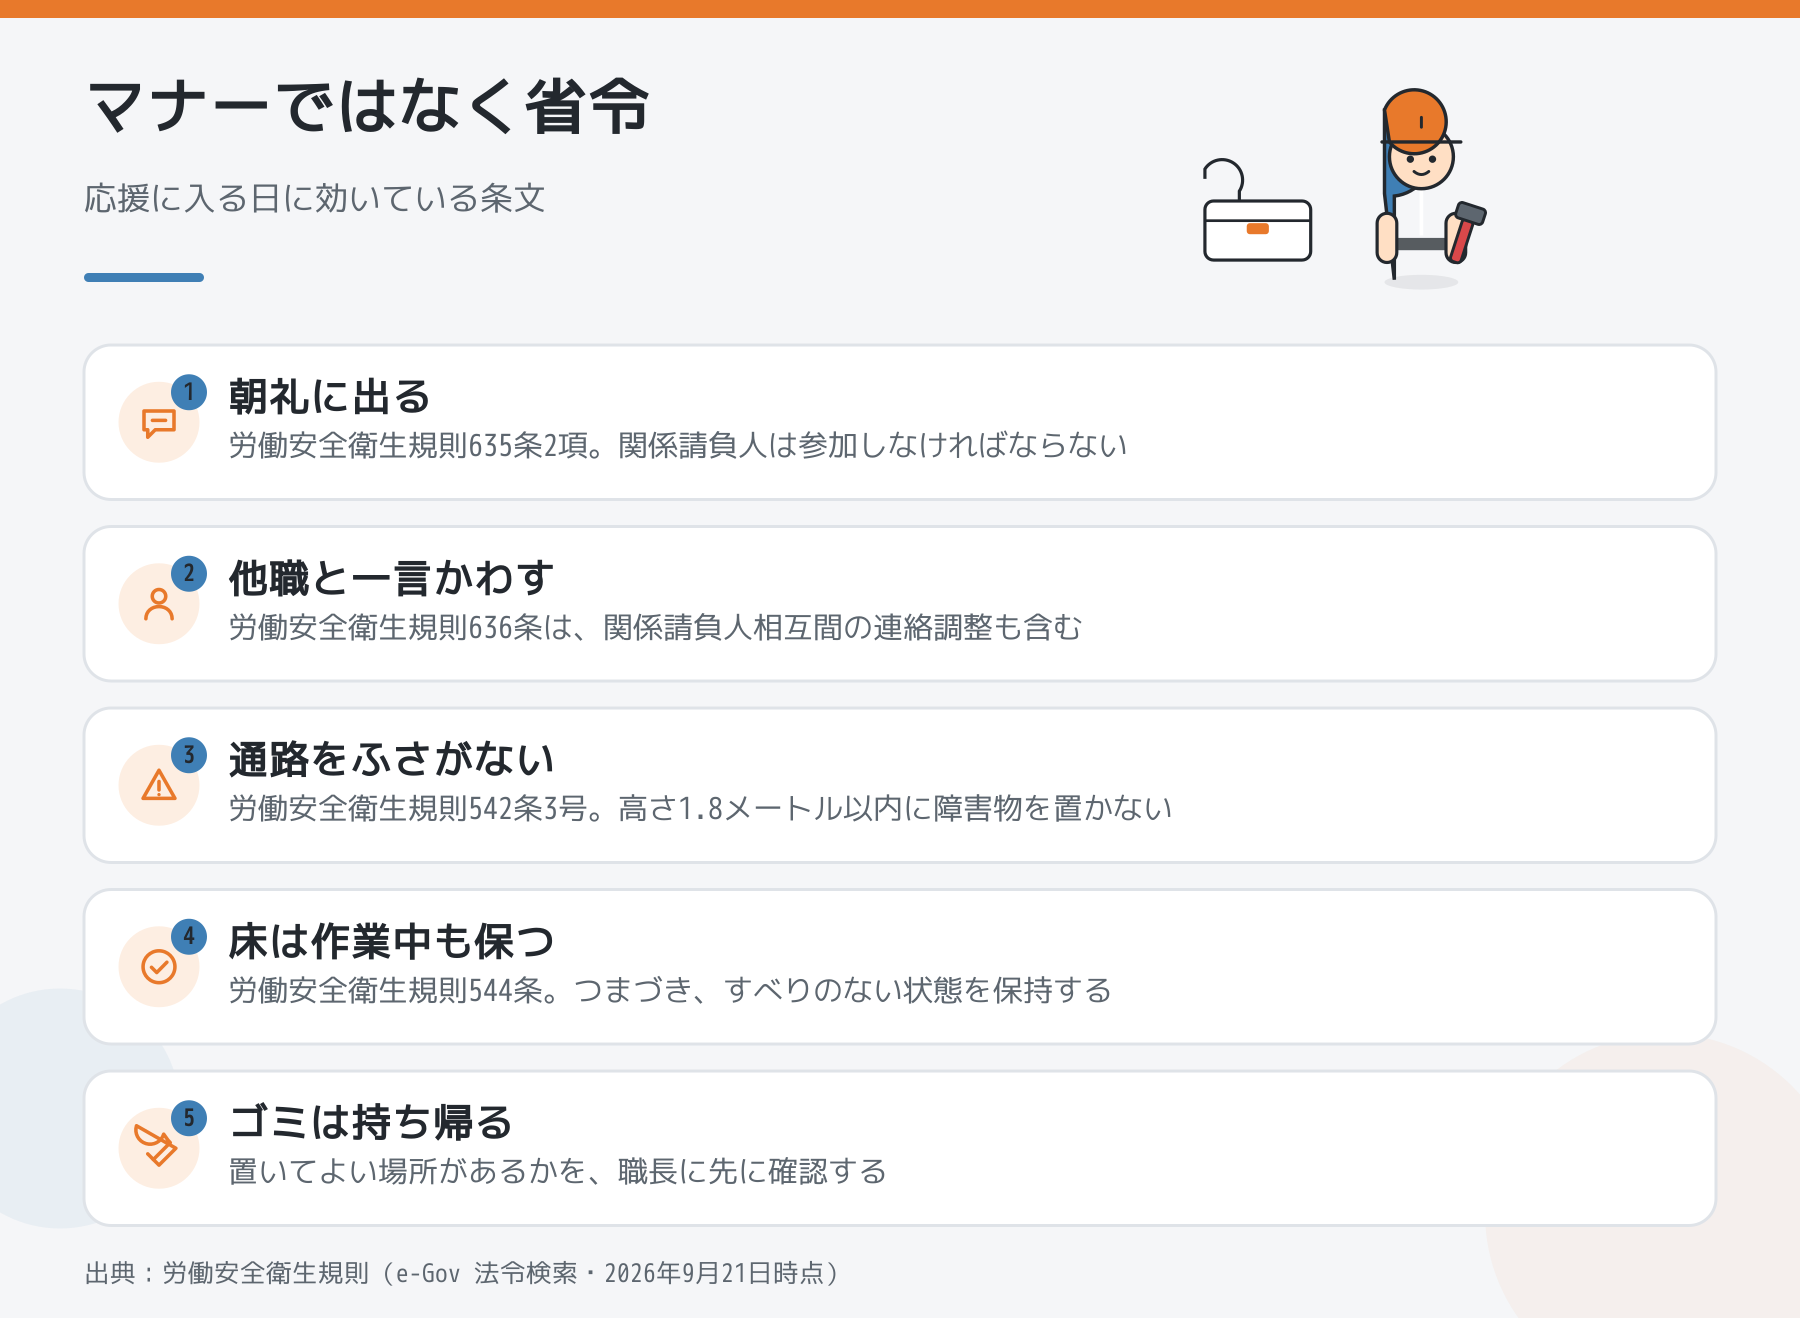Click the checkmark circle icon beside 床は作業中も保つ
1800x1318 pixels.
(x=159, y=967)
